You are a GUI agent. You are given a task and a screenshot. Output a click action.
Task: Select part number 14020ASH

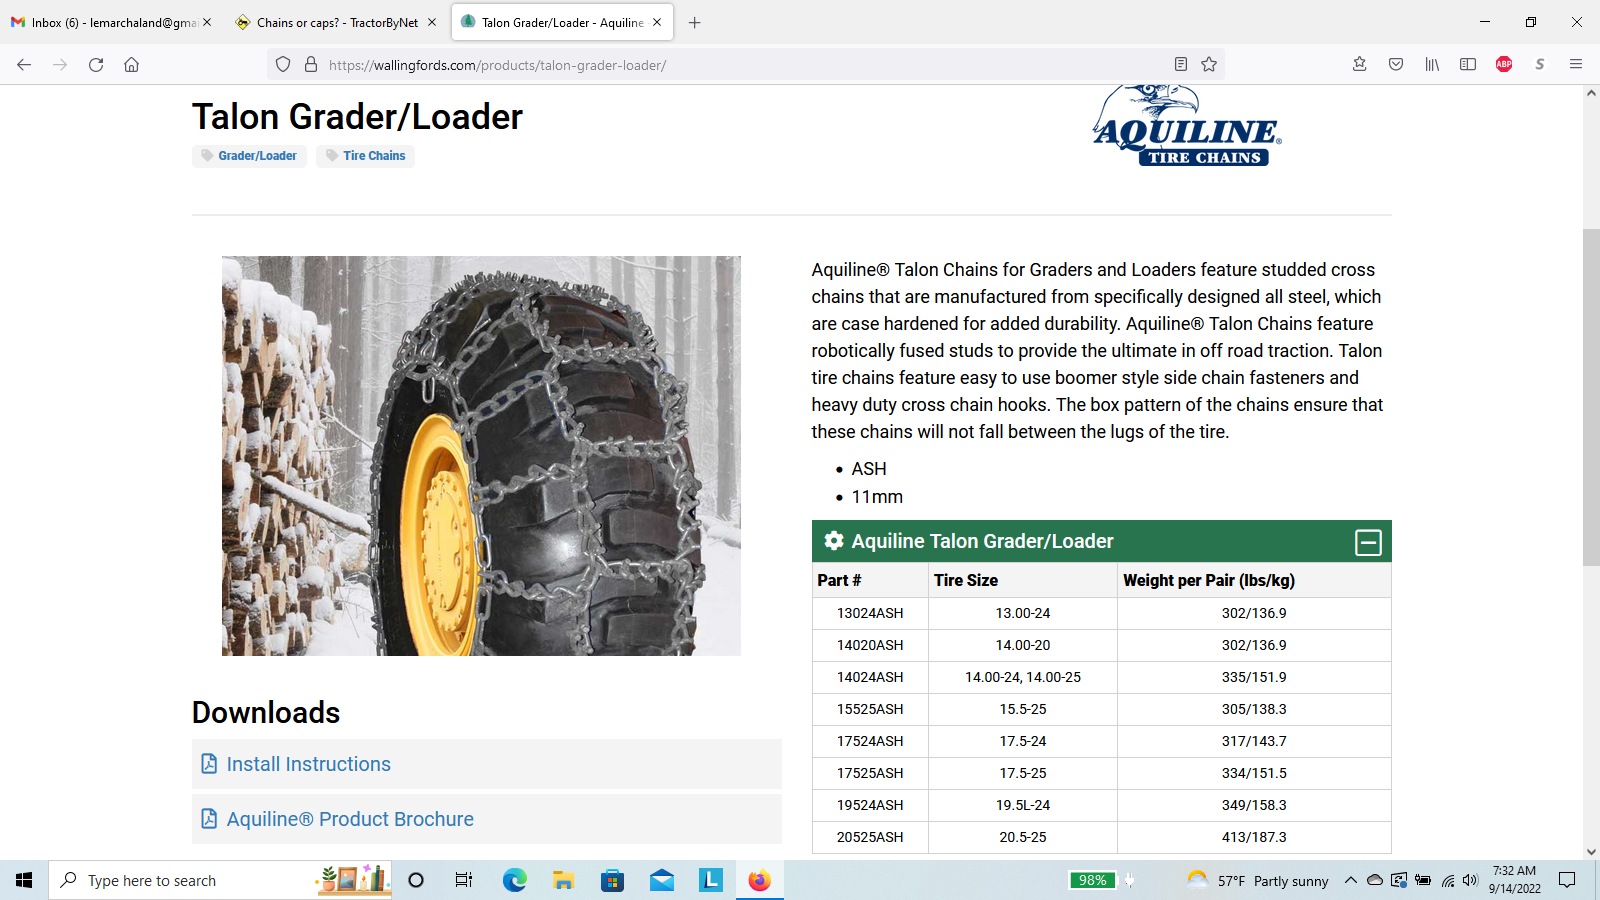click(x=870, y=645)
